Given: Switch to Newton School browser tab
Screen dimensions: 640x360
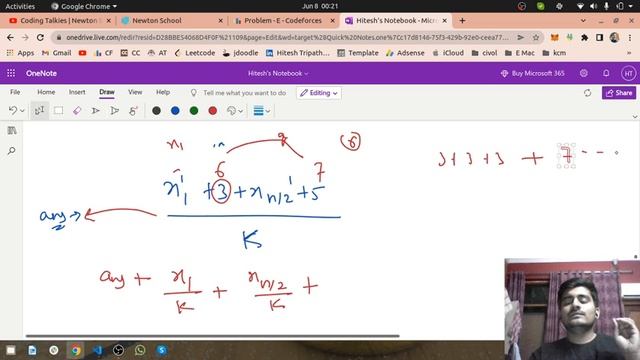Looking at the screenshot, I should [172, 20].
